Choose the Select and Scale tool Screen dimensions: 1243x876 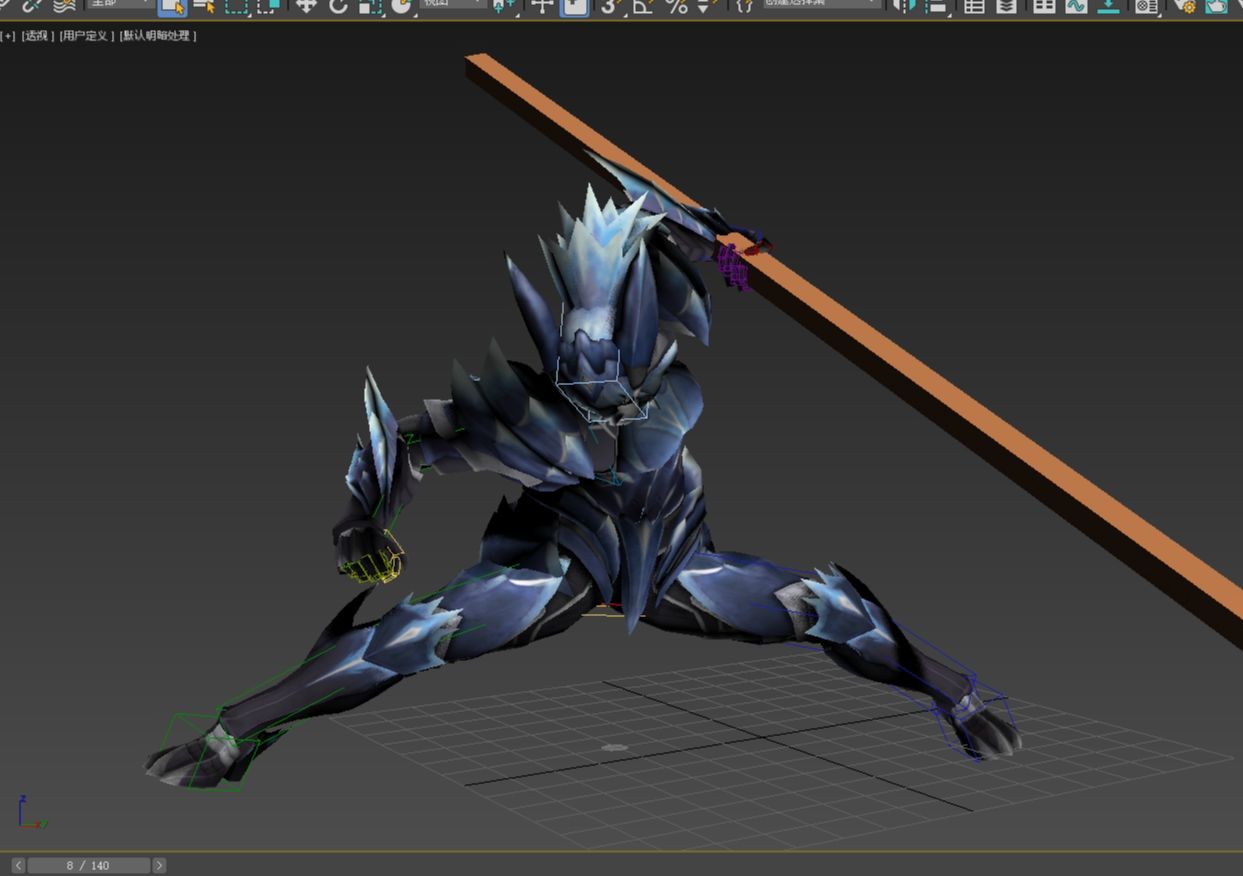pos(370,6)
